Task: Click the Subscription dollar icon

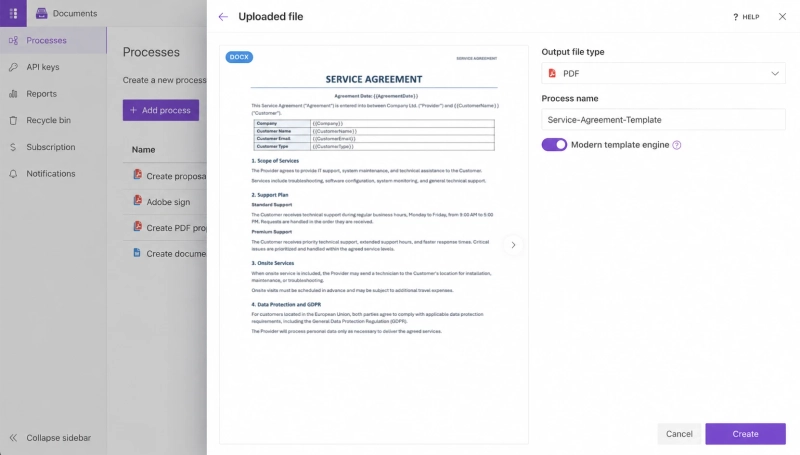Action: [13, 147]
